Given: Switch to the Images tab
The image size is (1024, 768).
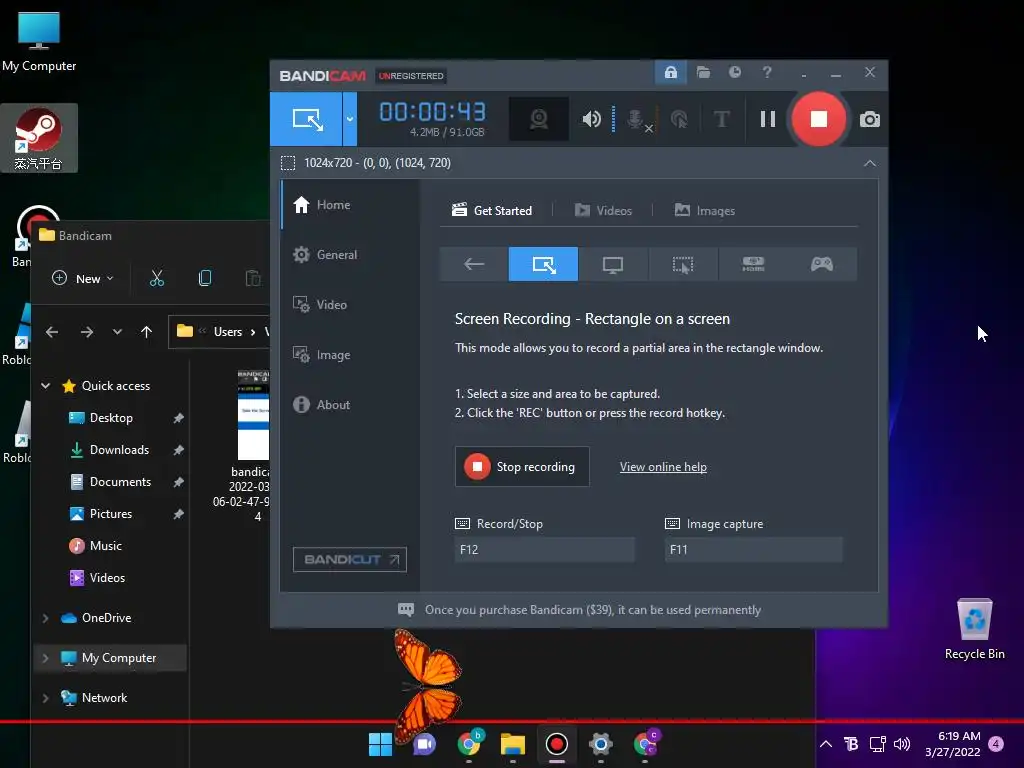Looking at the screenshot, I should [705, 210].
